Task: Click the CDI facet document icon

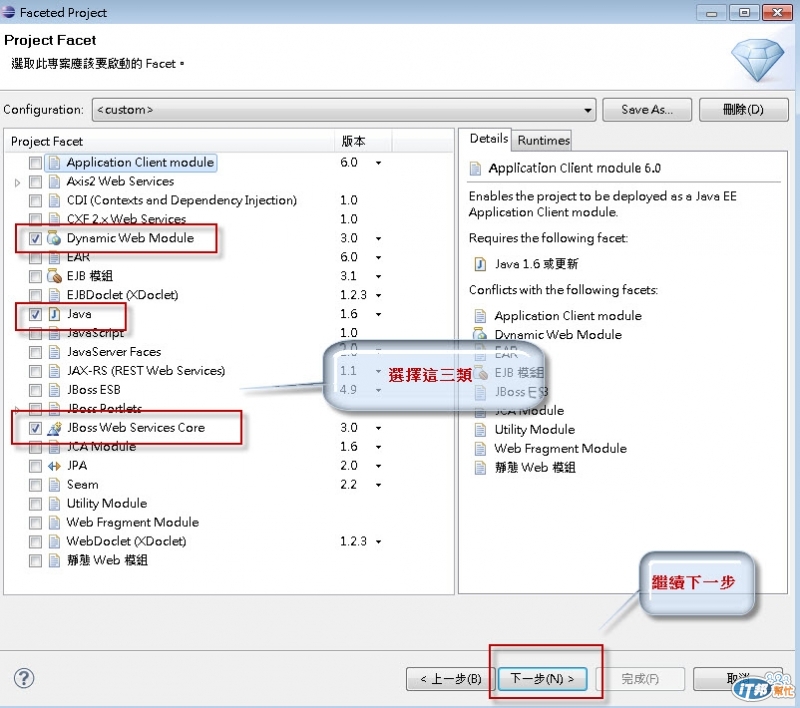Action: pyautogui.click(x=54, y=200)
